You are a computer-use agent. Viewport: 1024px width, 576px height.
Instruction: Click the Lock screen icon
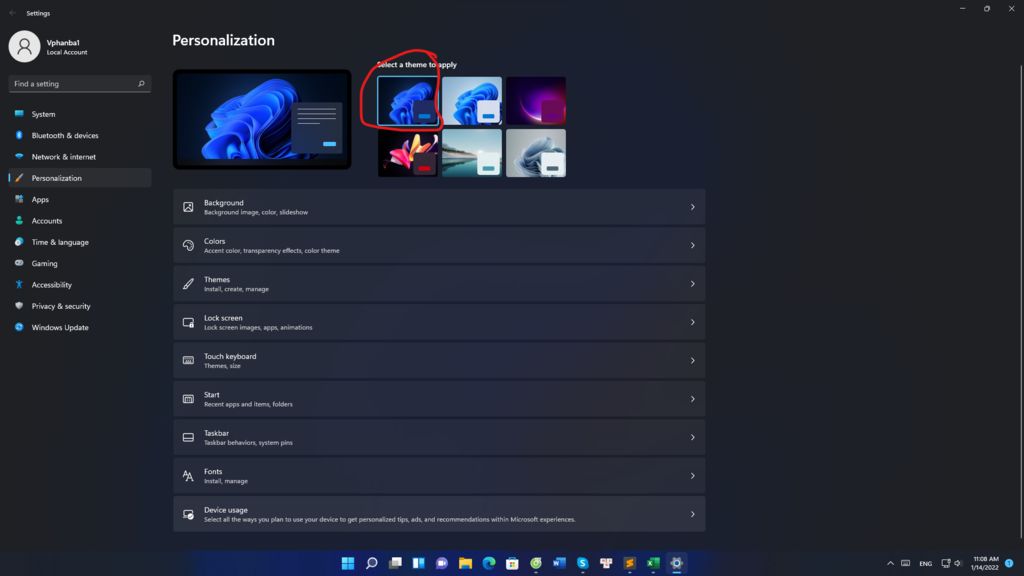188,322
